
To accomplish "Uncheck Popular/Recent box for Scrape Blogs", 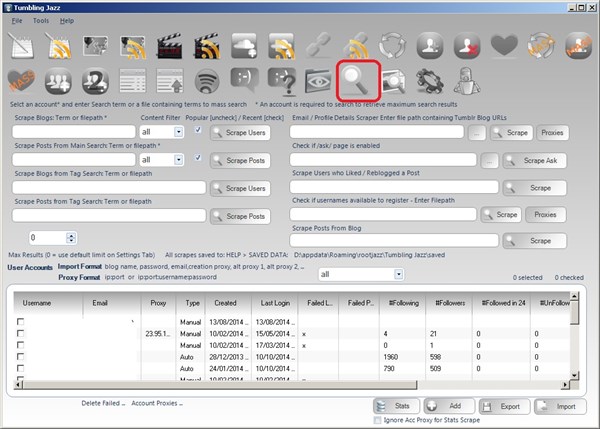I will click(x=198, y=130).
